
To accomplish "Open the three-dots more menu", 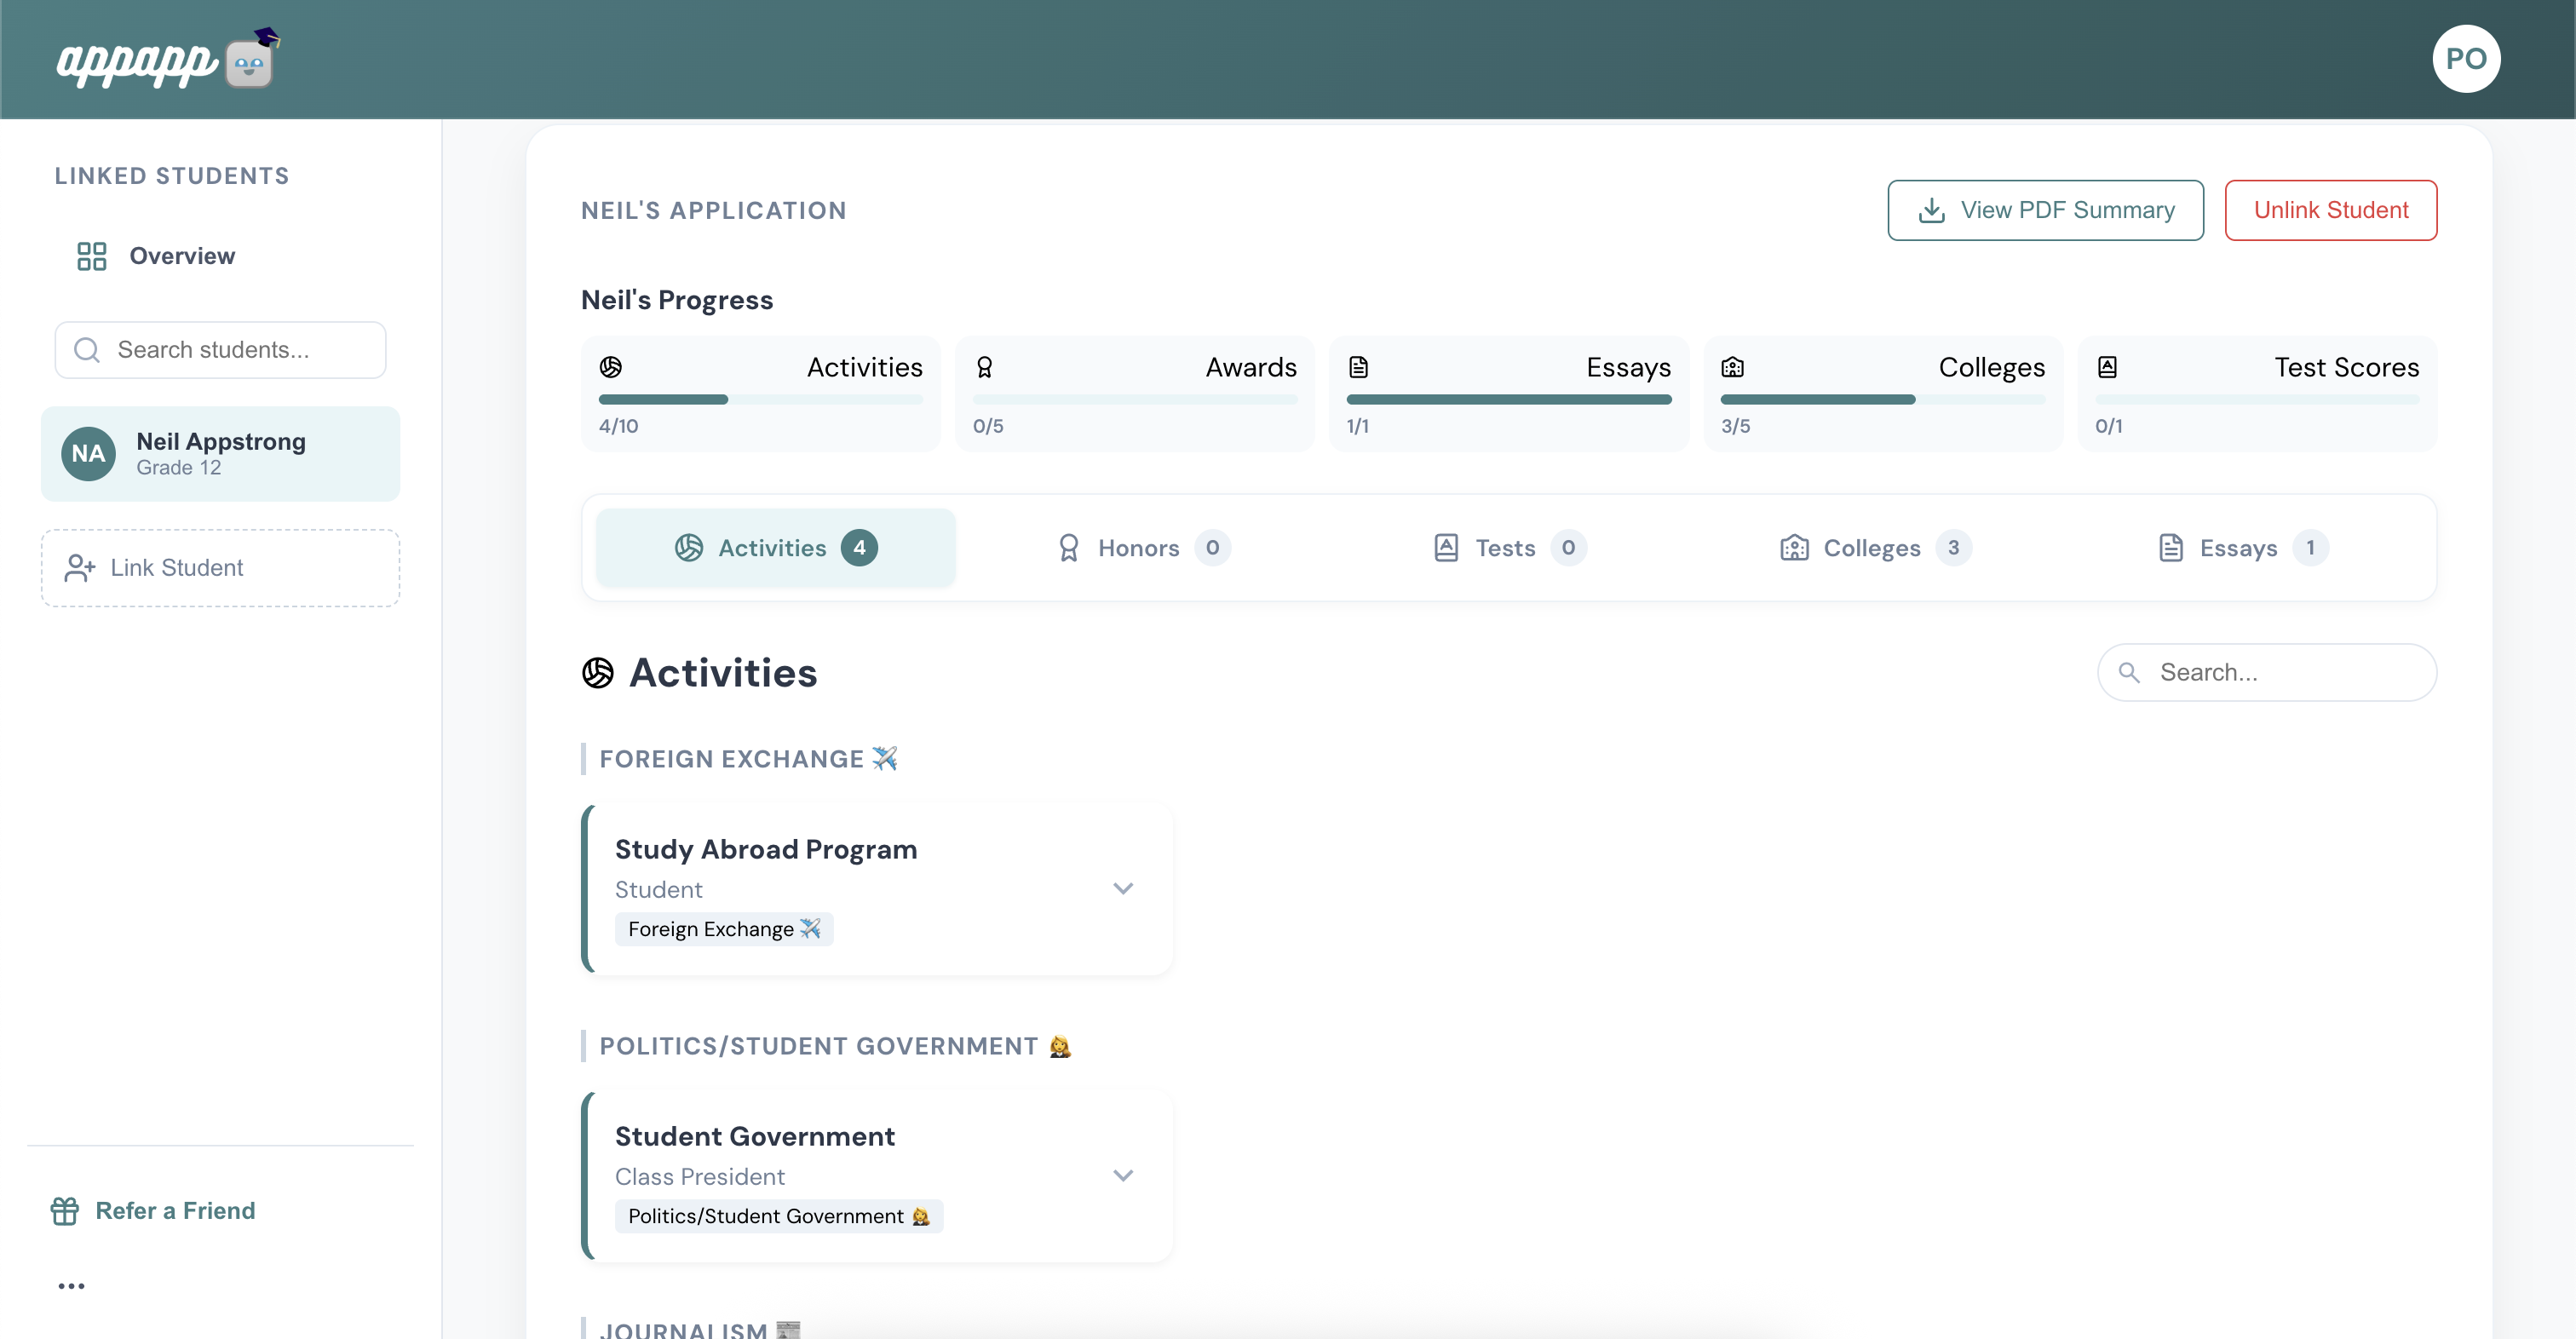I will point(71,1286).
